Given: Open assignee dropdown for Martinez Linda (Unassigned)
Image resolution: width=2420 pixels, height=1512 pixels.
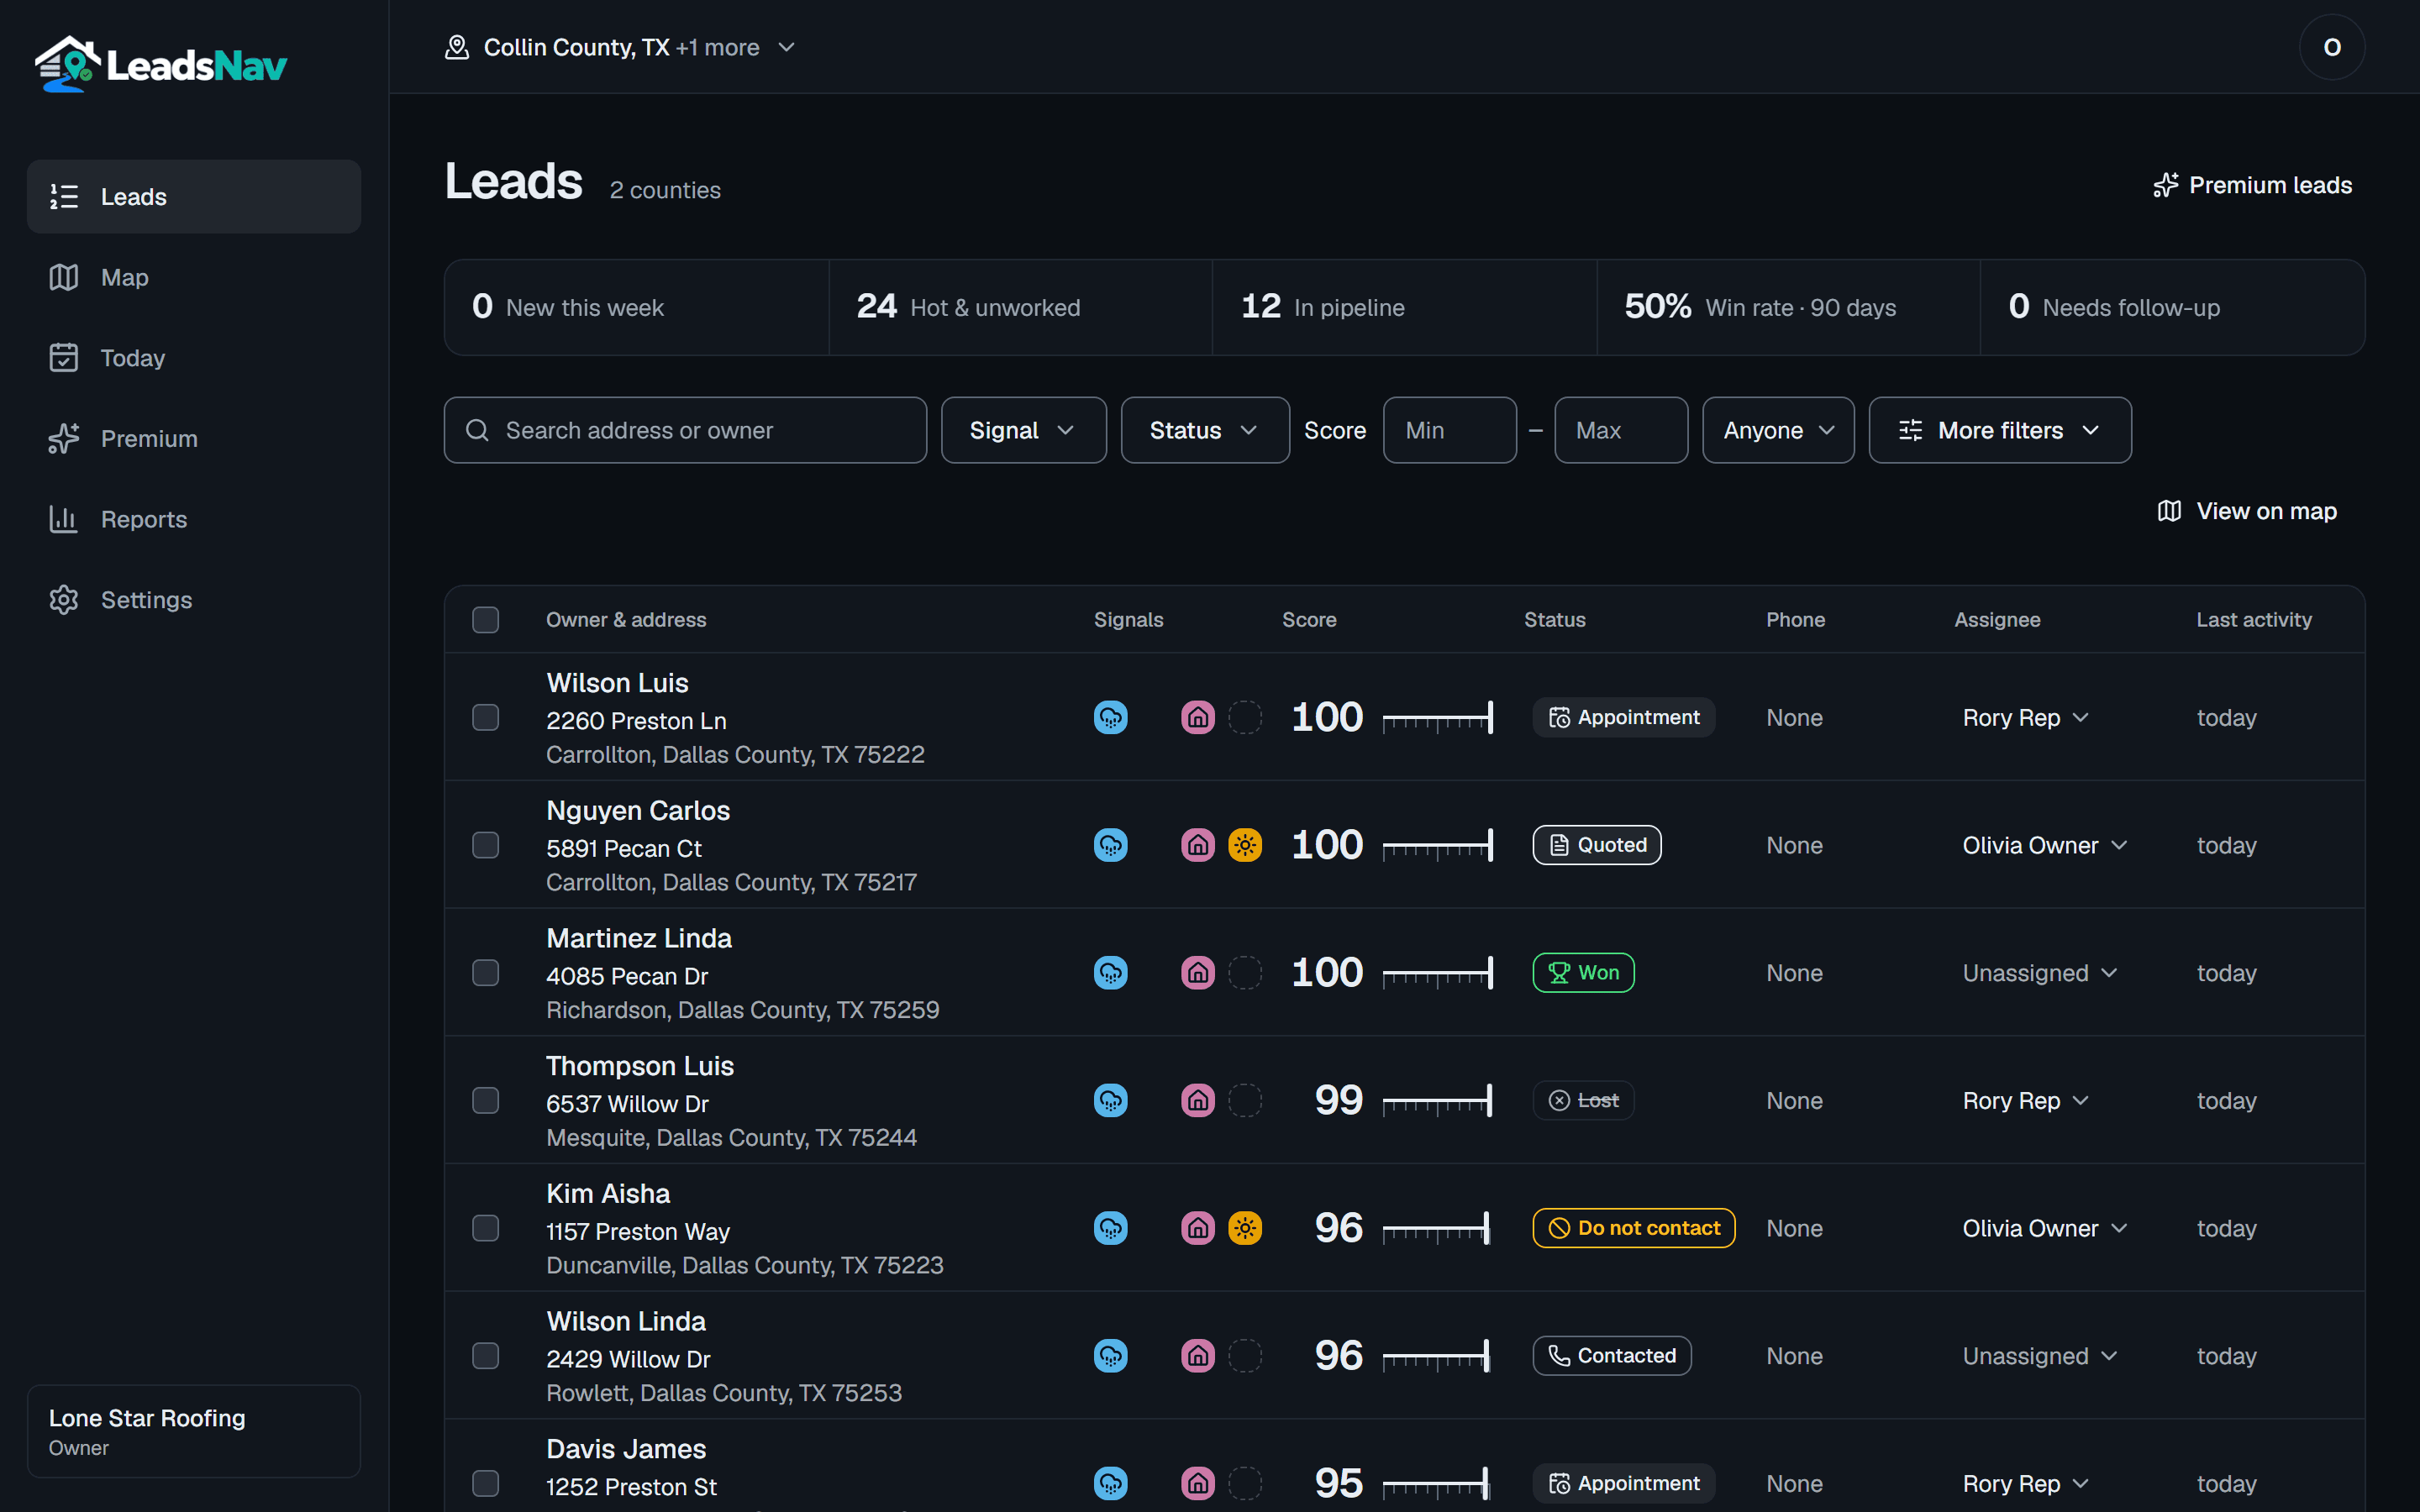Looking at the screenshot, I should [x=2039, y=973].
